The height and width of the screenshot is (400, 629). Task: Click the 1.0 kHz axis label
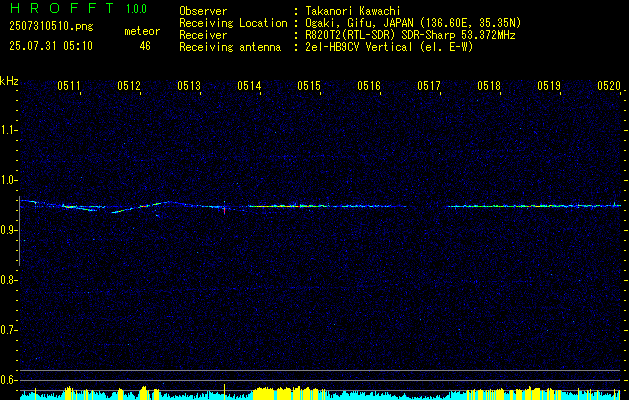(8, 180)
